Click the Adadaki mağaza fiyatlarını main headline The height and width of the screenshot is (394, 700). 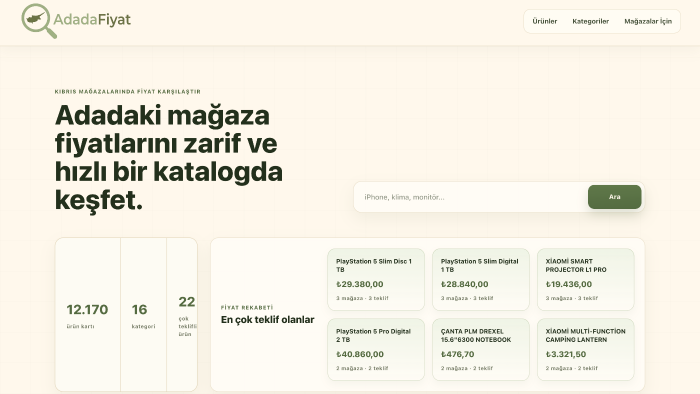click(169, 157)
